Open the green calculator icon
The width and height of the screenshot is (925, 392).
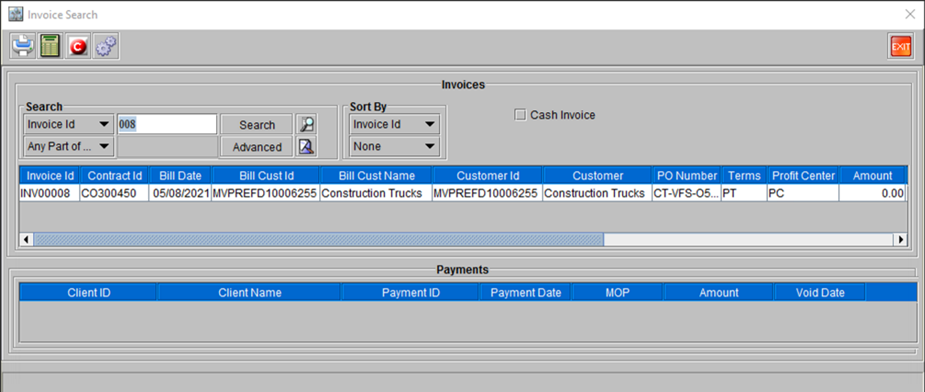coord(51,47)
